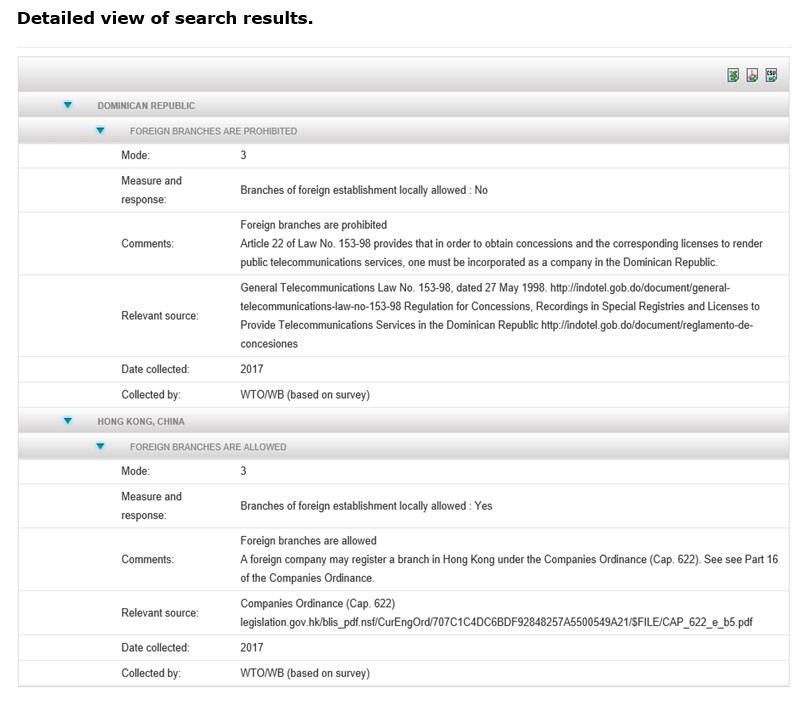This screenshot has height=709, width=801.
Task: Export the search results as PDF
Action: coord(752,75)
